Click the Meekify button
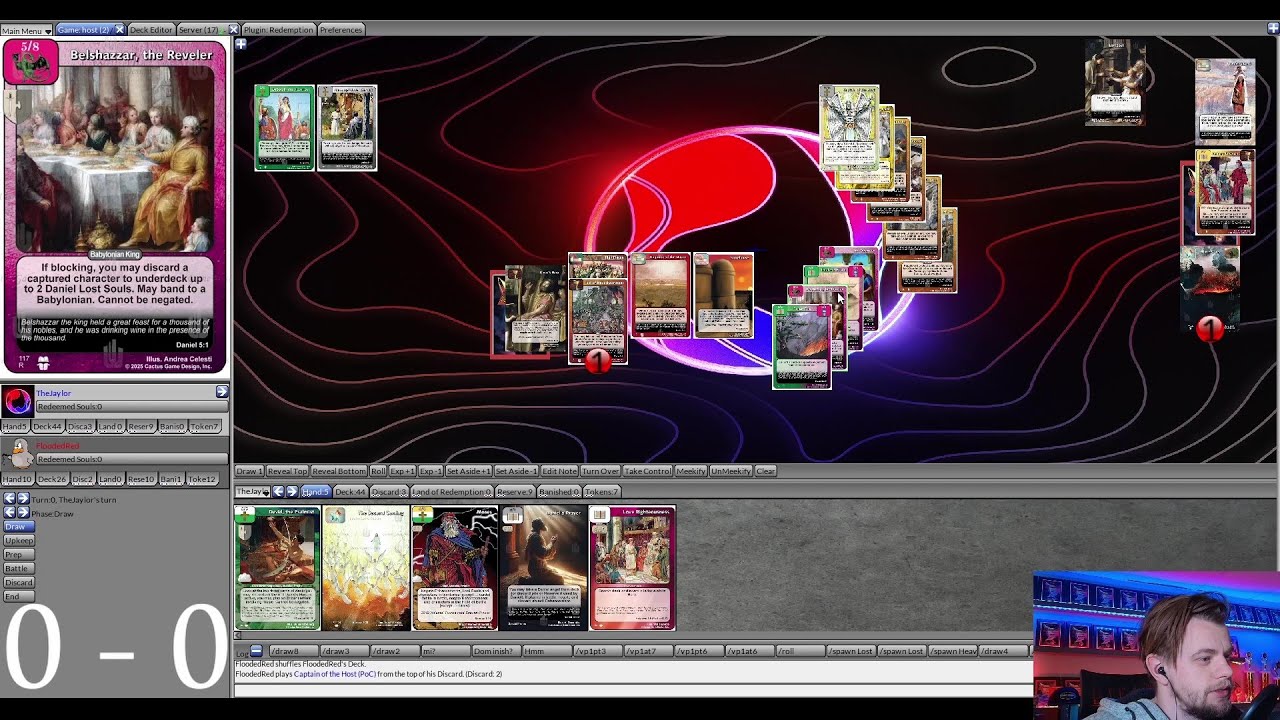Image resolution: width=1280 pixels, height=720 pixels. tap(691, 471)
